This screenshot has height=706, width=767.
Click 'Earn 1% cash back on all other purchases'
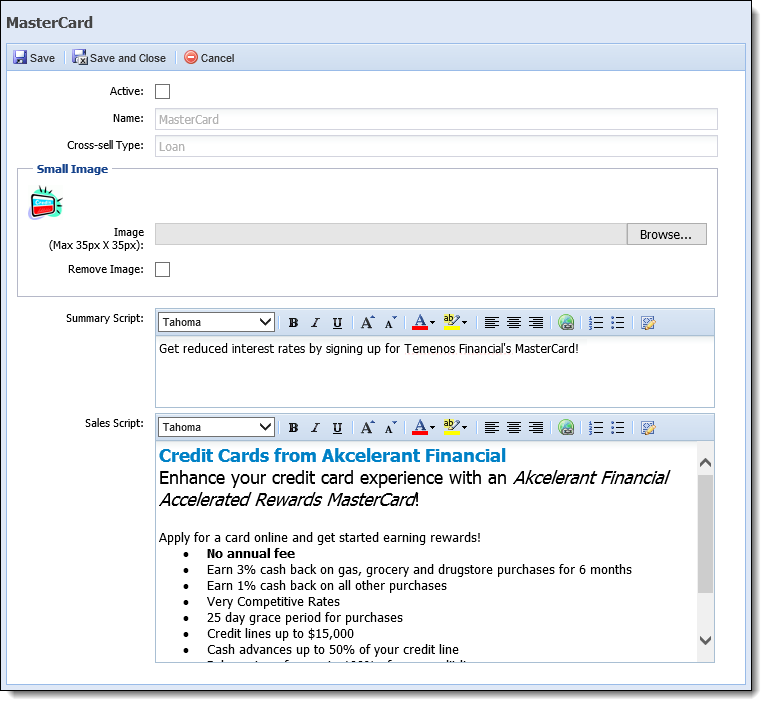[327, 586]
